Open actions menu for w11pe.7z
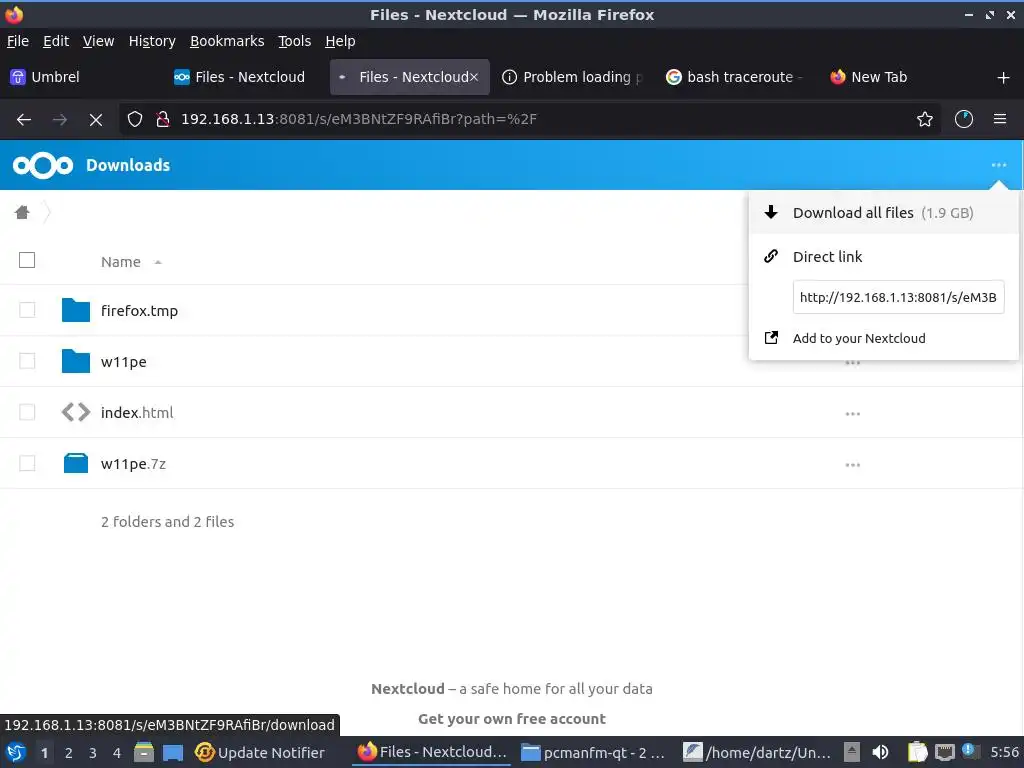The width and height of the screenshot is (1024, 768). 852,464
